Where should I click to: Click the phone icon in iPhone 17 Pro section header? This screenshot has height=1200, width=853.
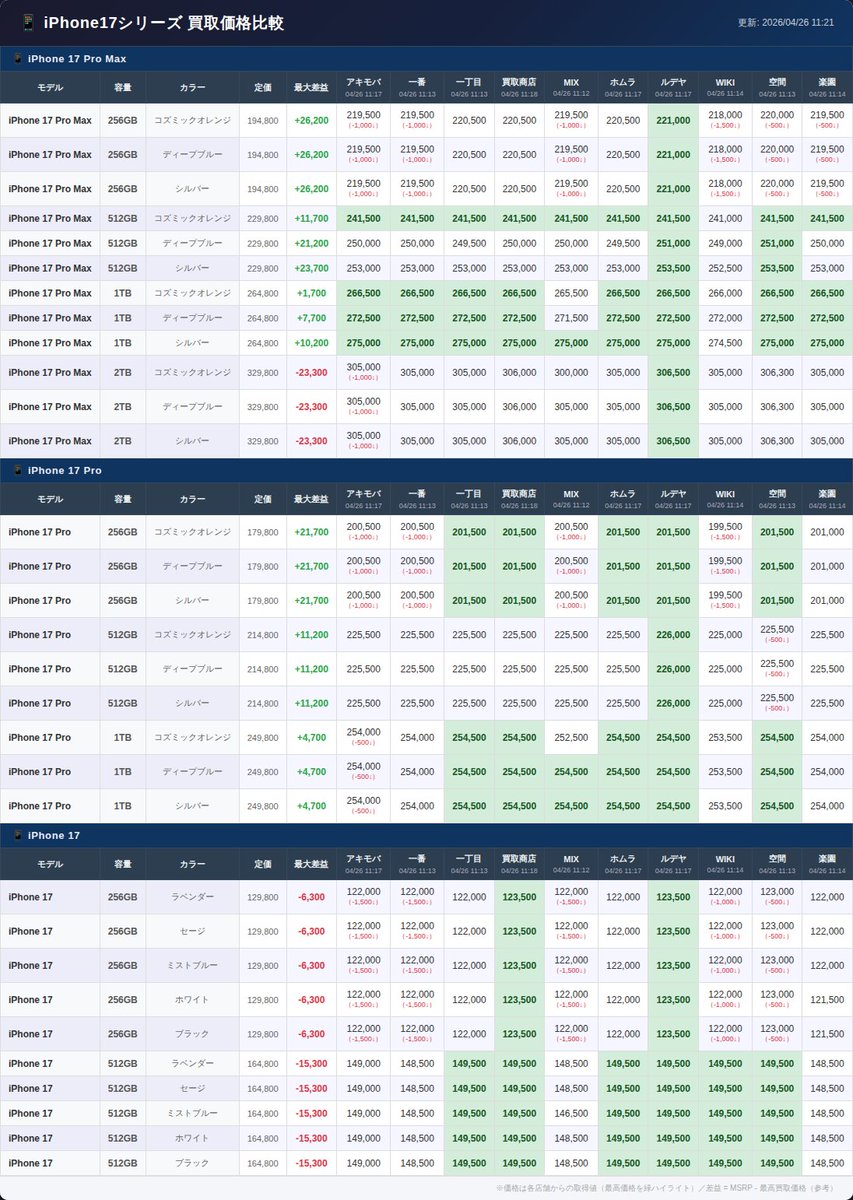pos(17,470)
